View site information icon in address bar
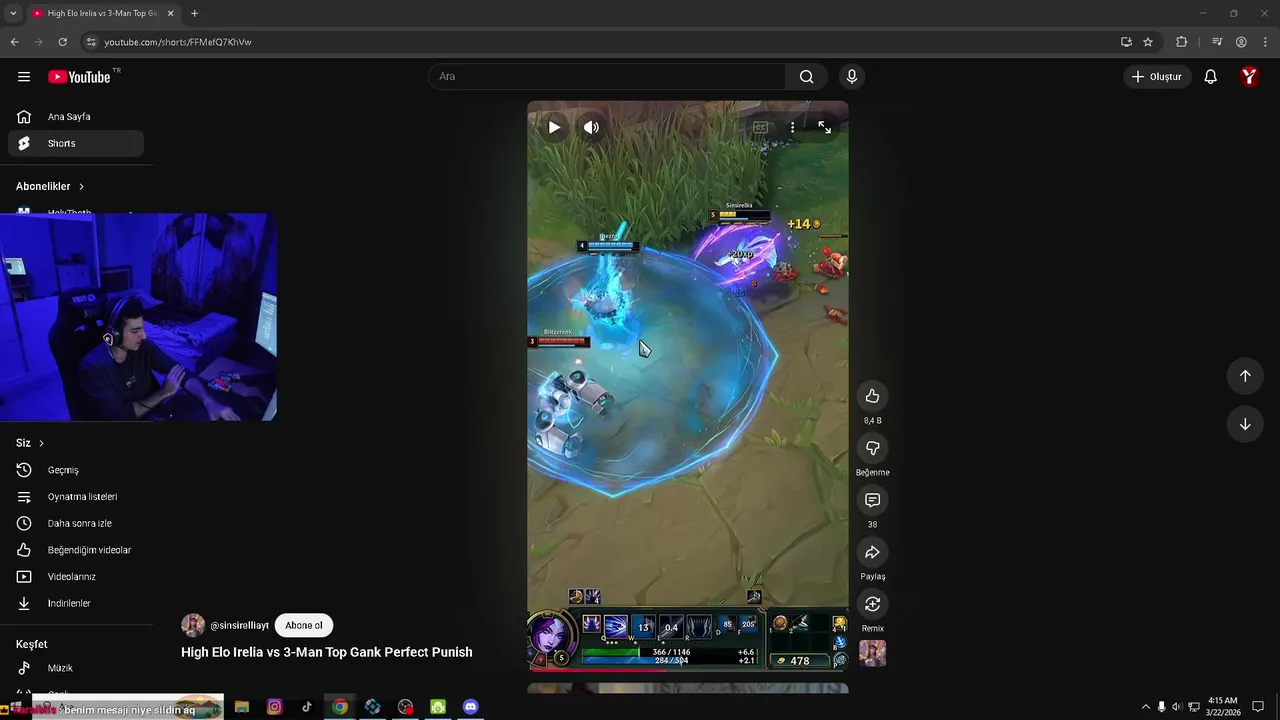The height and width of the screenshot is (720, 1280). (x=90, y=42)
